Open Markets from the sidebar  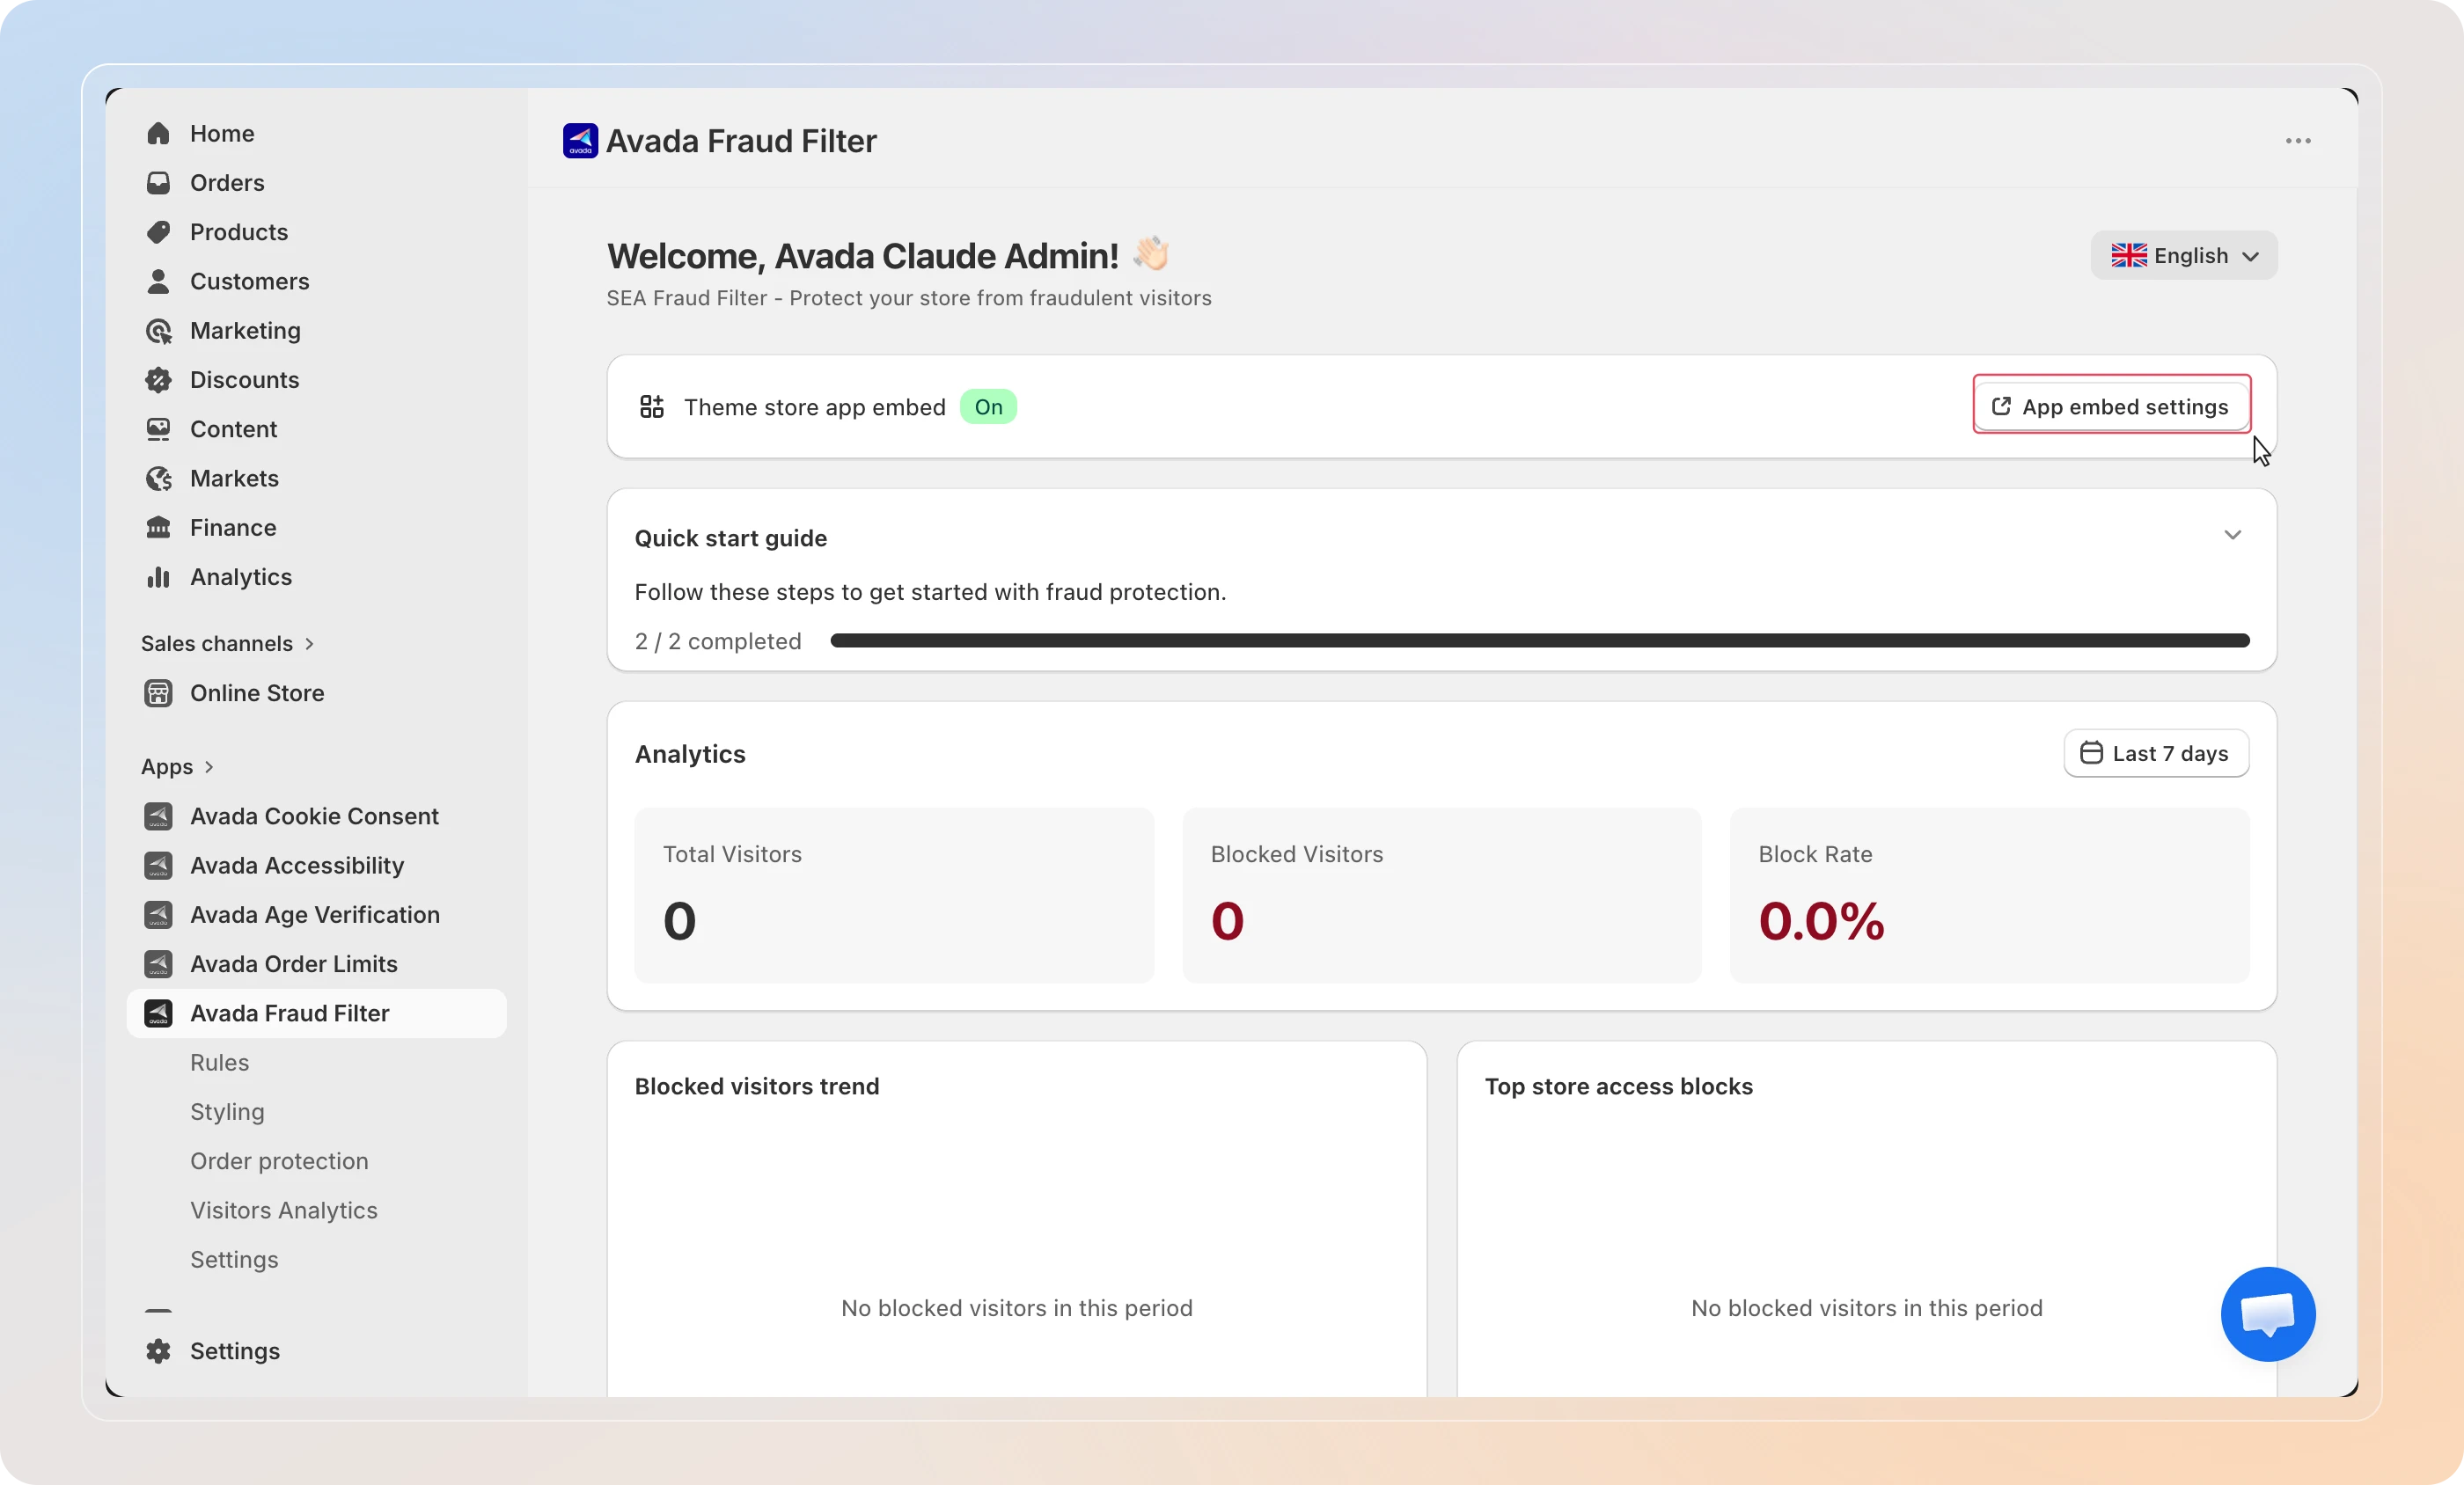tap(316, 478)
